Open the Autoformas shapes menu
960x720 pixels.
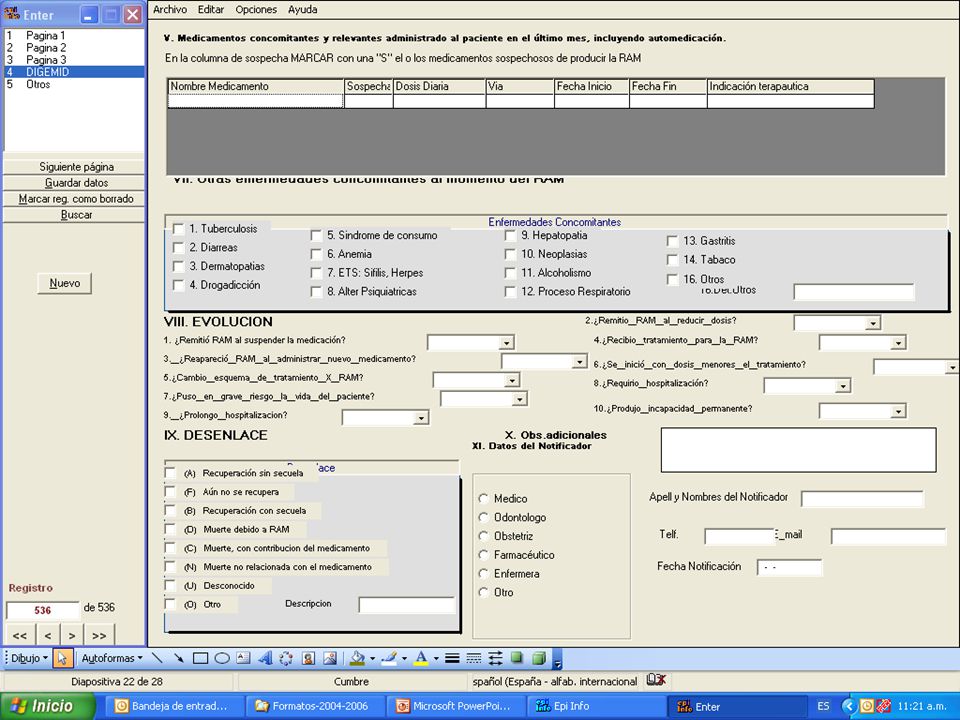pos(111,658)
